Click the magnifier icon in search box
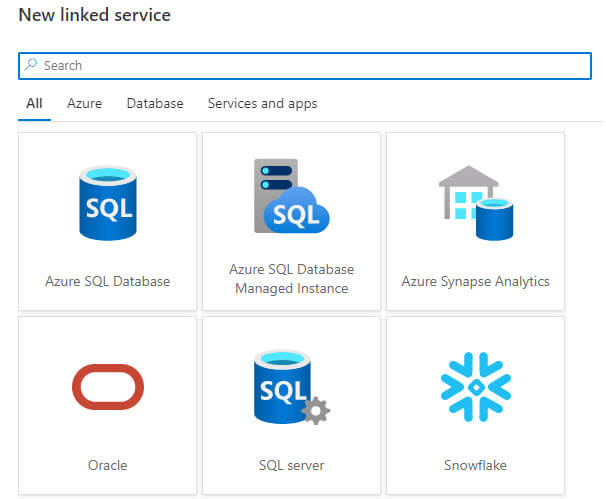The width and height of the screenshot is (606, 499). 31,65
